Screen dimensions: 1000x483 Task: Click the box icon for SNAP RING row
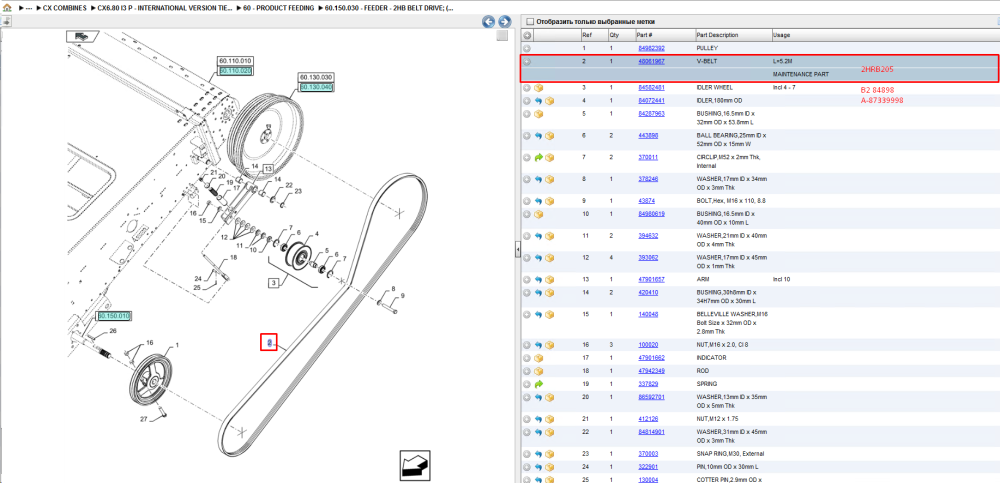point(549,454)
